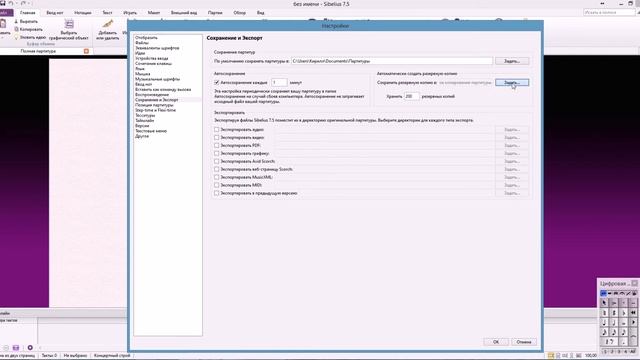Open the Внешний вид ribbon tab

pyautogui.click(x=184, y=13)
